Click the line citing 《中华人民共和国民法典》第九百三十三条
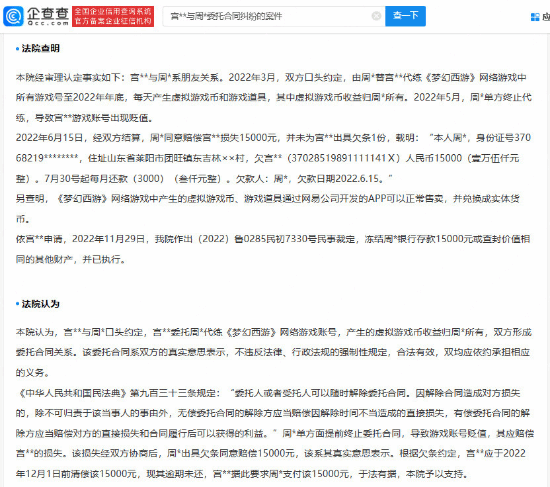The image size is (550, 487). [268, 393]
